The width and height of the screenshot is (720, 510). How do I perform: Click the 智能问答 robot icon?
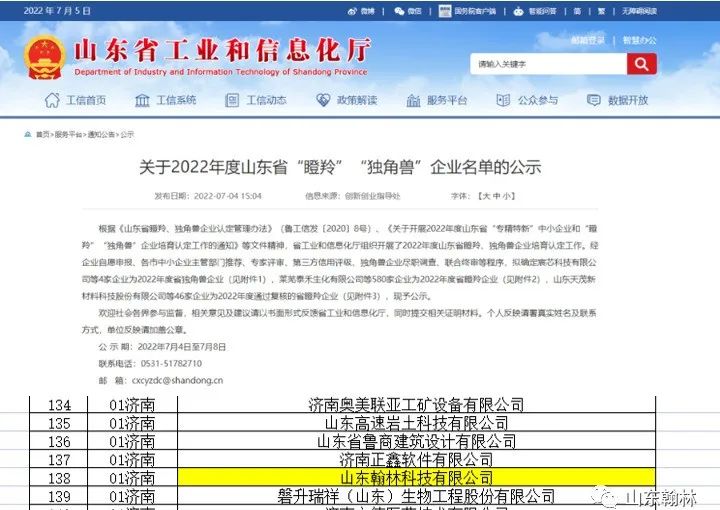pos(518,11)
